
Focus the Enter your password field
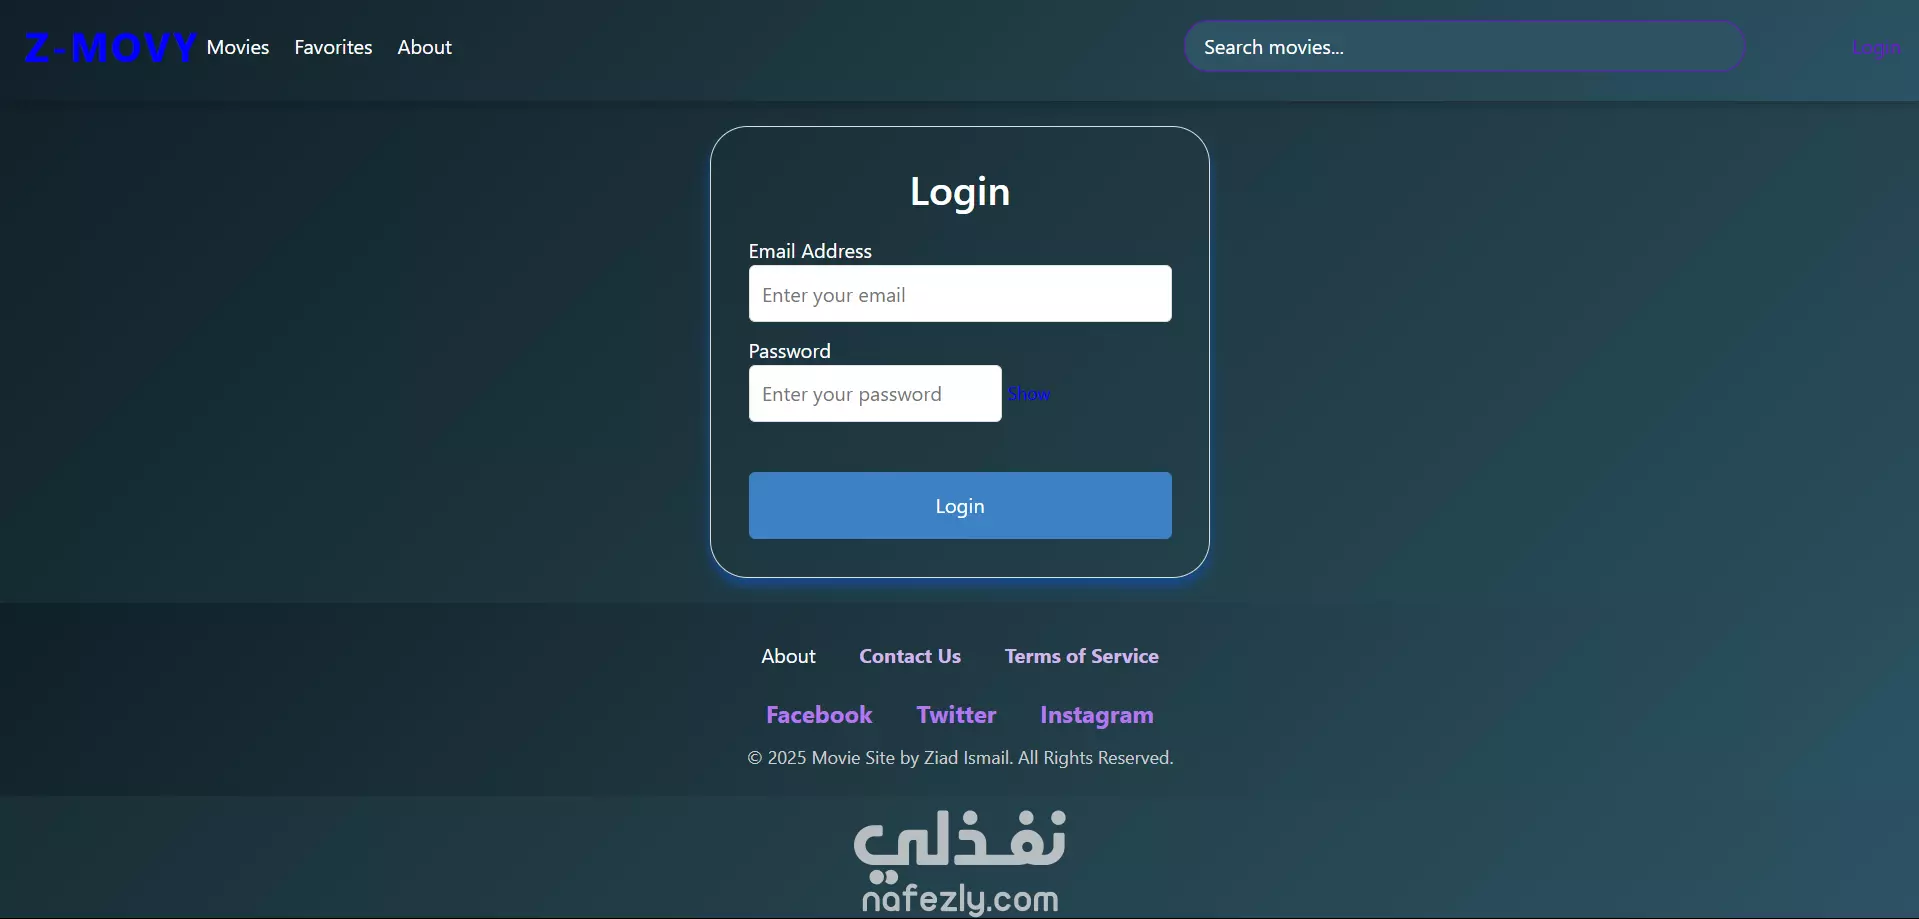(x=875, y=393)
